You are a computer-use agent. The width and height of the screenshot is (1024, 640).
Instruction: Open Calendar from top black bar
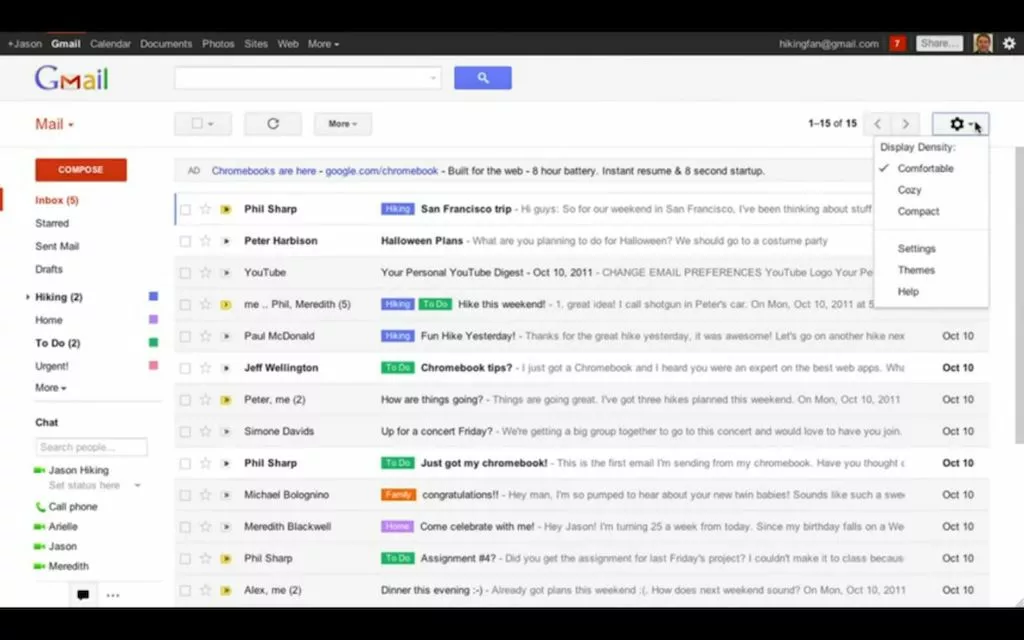(x=110, y=44)
